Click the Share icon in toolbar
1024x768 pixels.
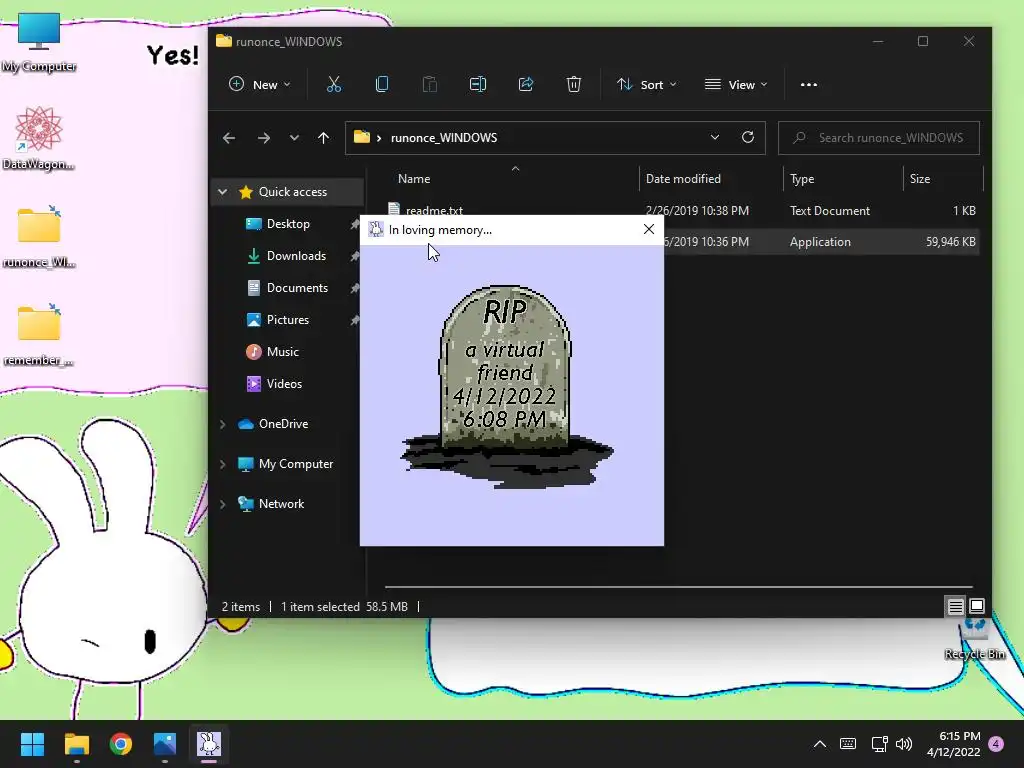(526, 84)
